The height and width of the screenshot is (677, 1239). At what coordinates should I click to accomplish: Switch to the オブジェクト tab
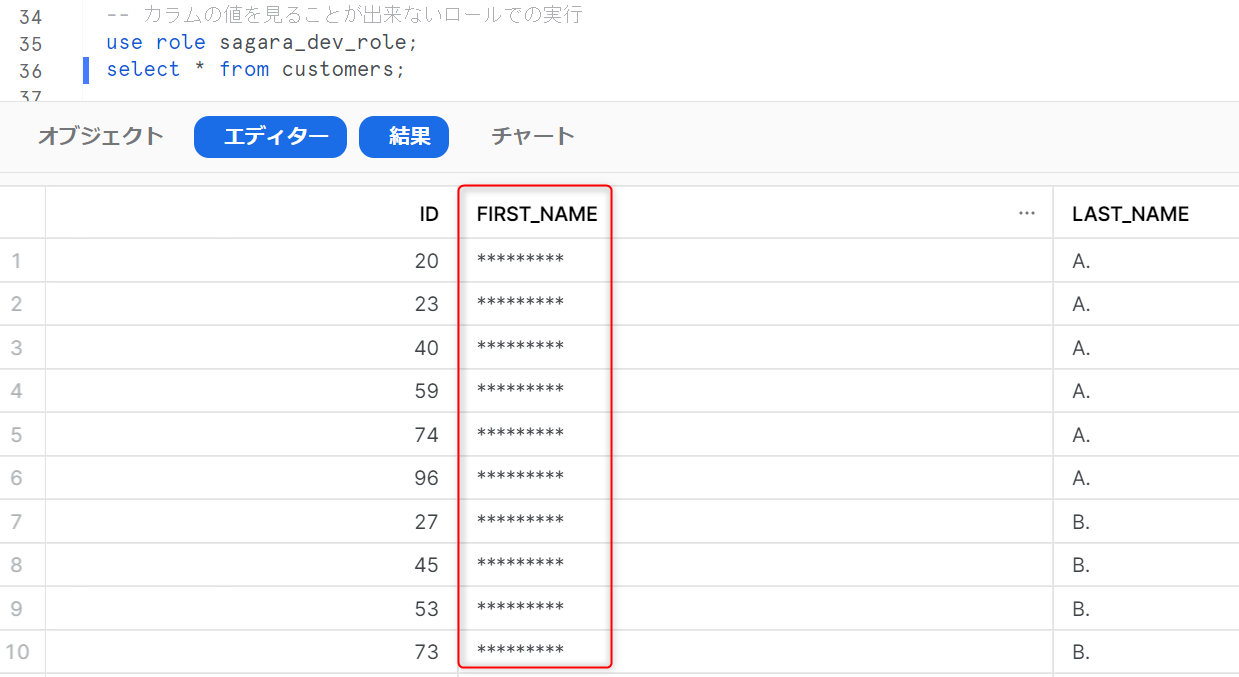click(99, 135)
